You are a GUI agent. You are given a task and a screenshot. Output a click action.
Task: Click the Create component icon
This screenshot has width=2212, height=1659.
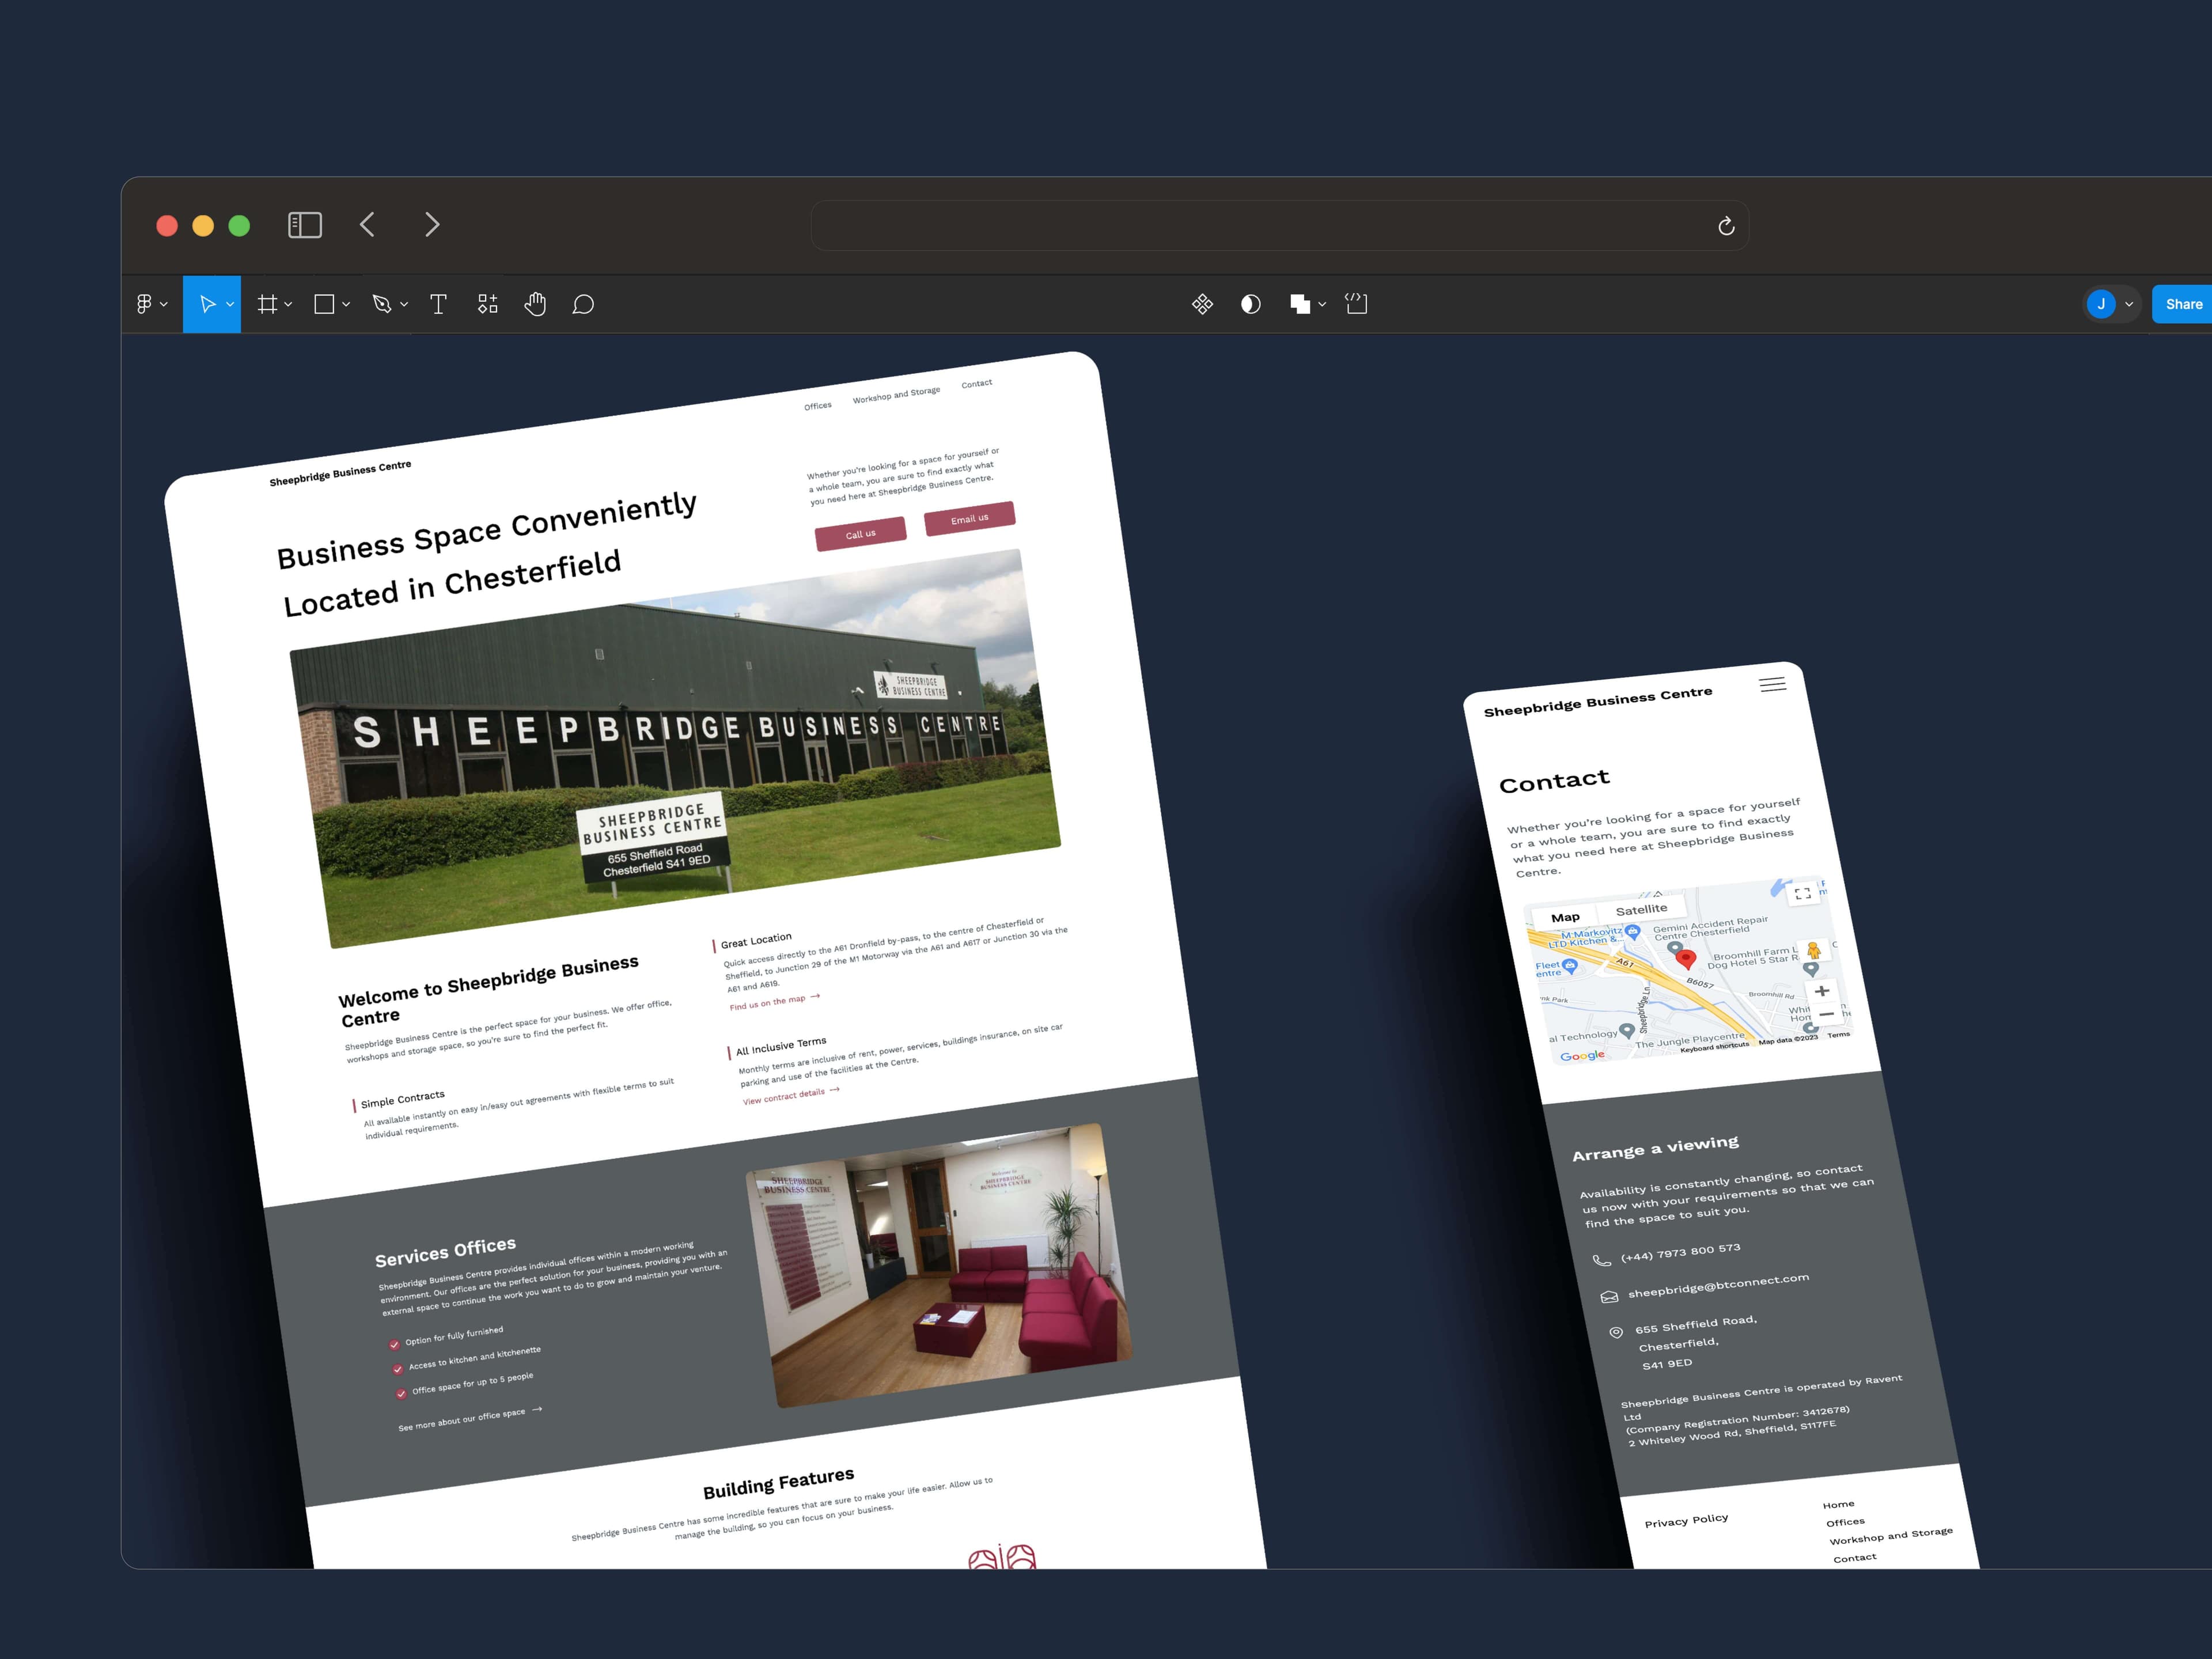point(1202,304)
